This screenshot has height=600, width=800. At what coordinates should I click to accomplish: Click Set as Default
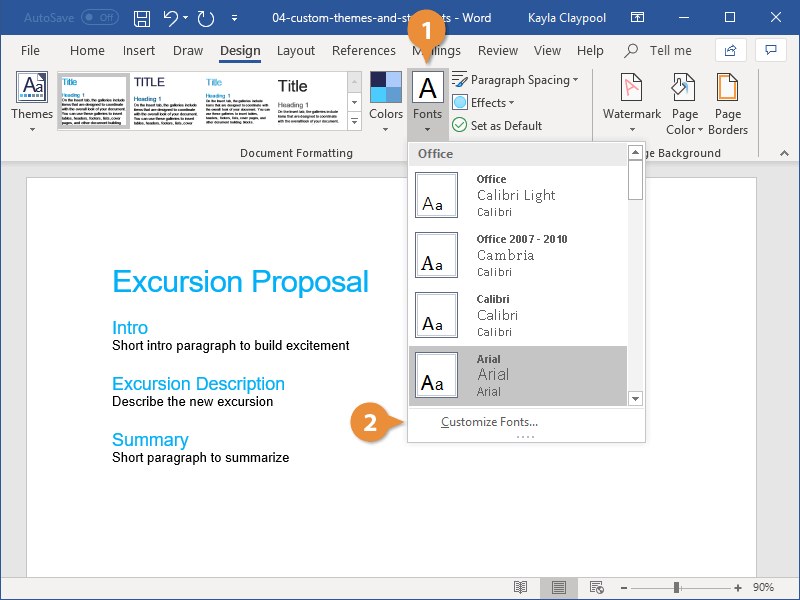[497, 126]
